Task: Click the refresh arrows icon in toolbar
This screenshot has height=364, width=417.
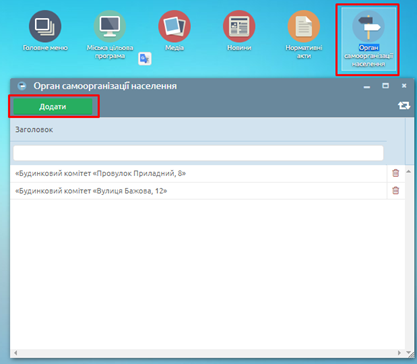Action: click(x=404, y=106)
